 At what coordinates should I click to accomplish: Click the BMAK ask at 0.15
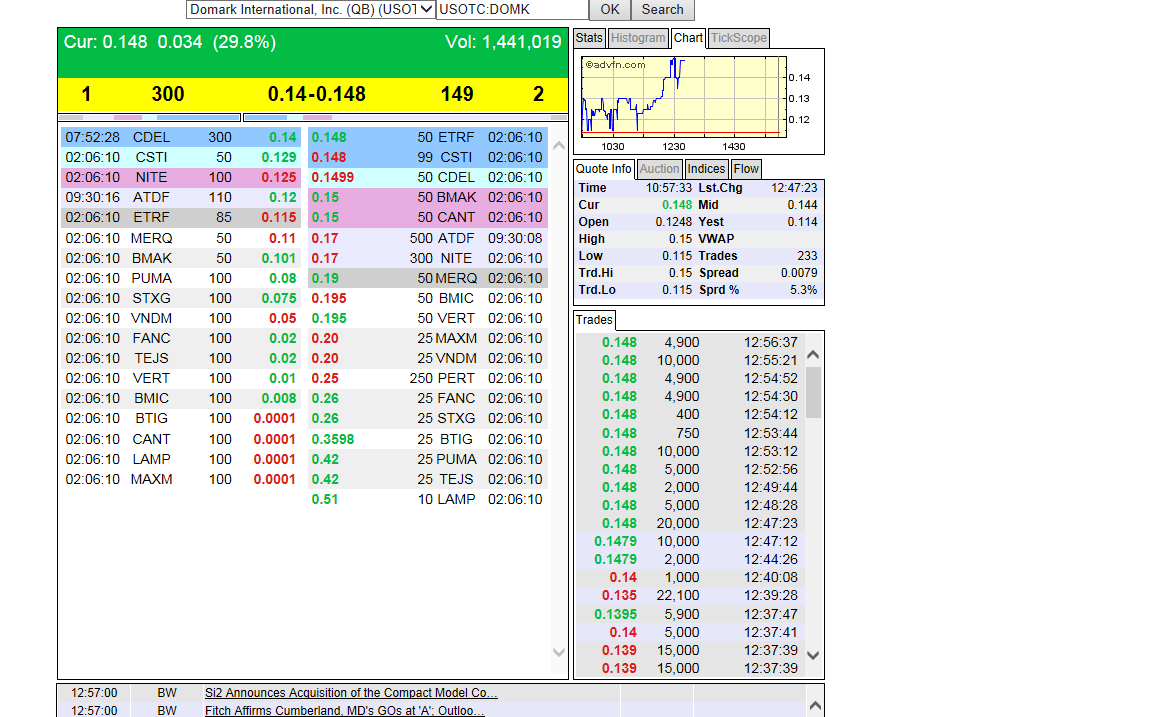(x=428, y=198)
